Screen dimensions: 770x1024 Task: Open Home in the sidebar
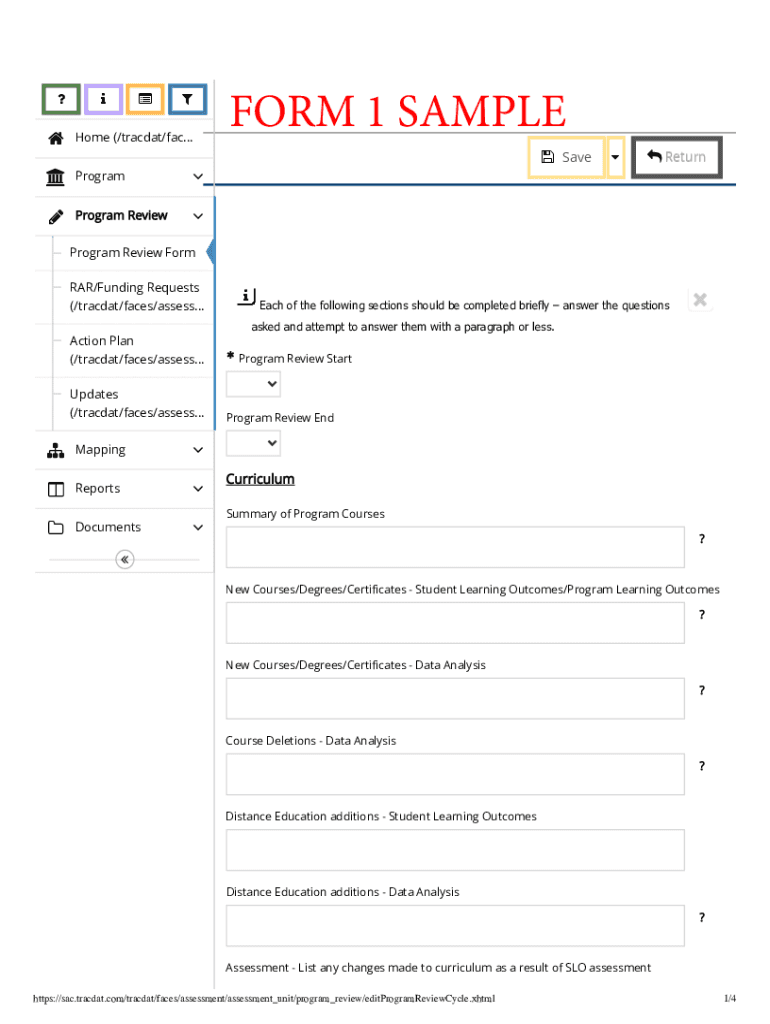click(x=124, y=138)
